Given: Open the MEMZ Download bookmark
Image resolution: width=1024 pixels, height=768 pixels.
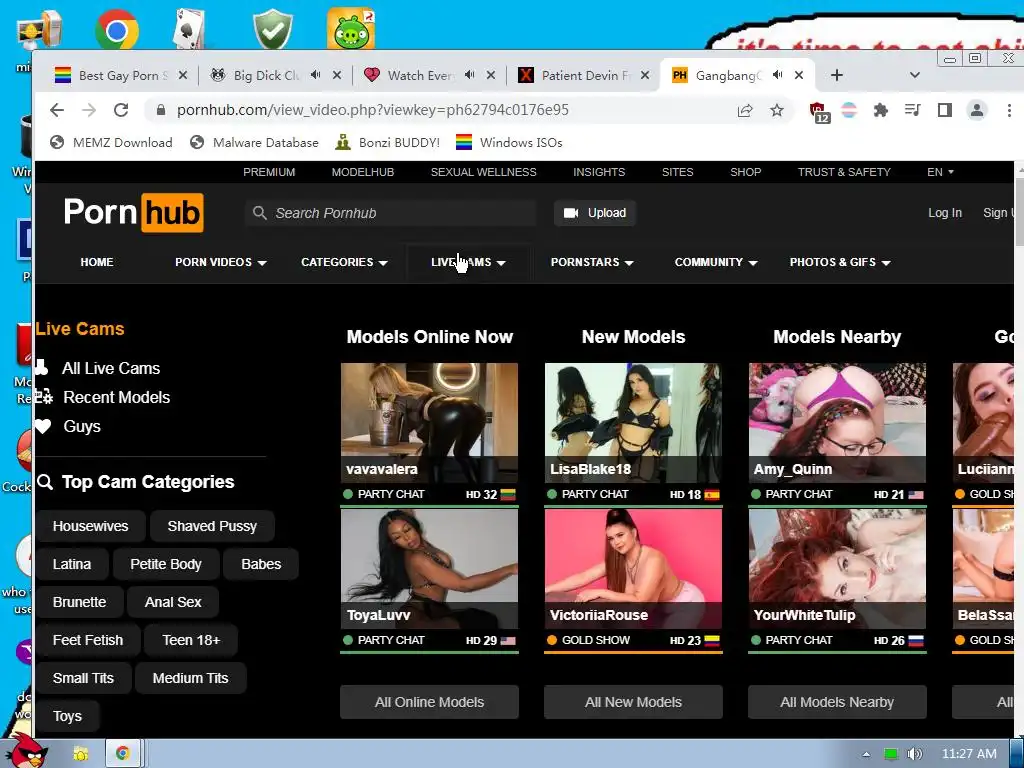Looking at the screenshot, I should point(112,142).
